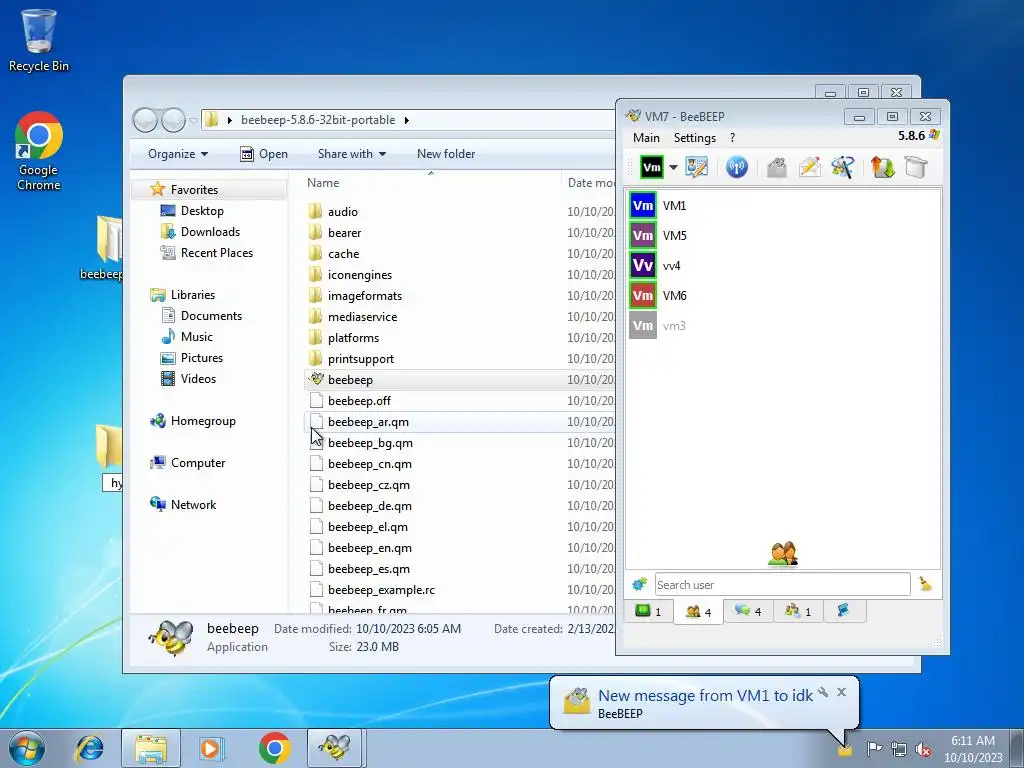The width and height of the screenshot is (1024, 768).
Task: Click New folder in Explorer toolbar
Action: coord(446,154)
